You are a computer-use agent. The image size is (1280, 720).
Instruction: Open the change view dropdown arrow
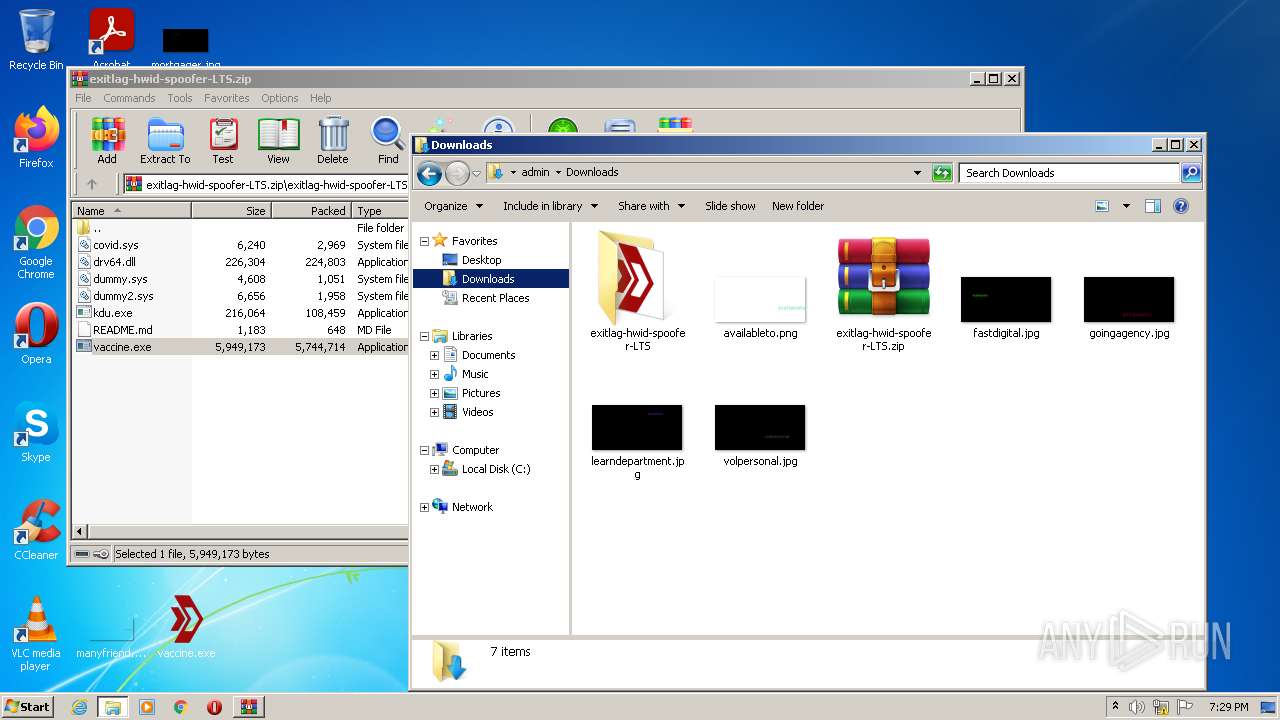1126,206
